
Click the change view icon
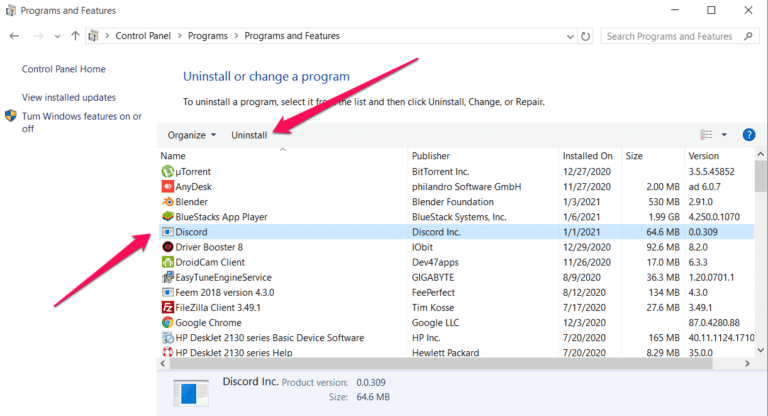coord(706,135)
